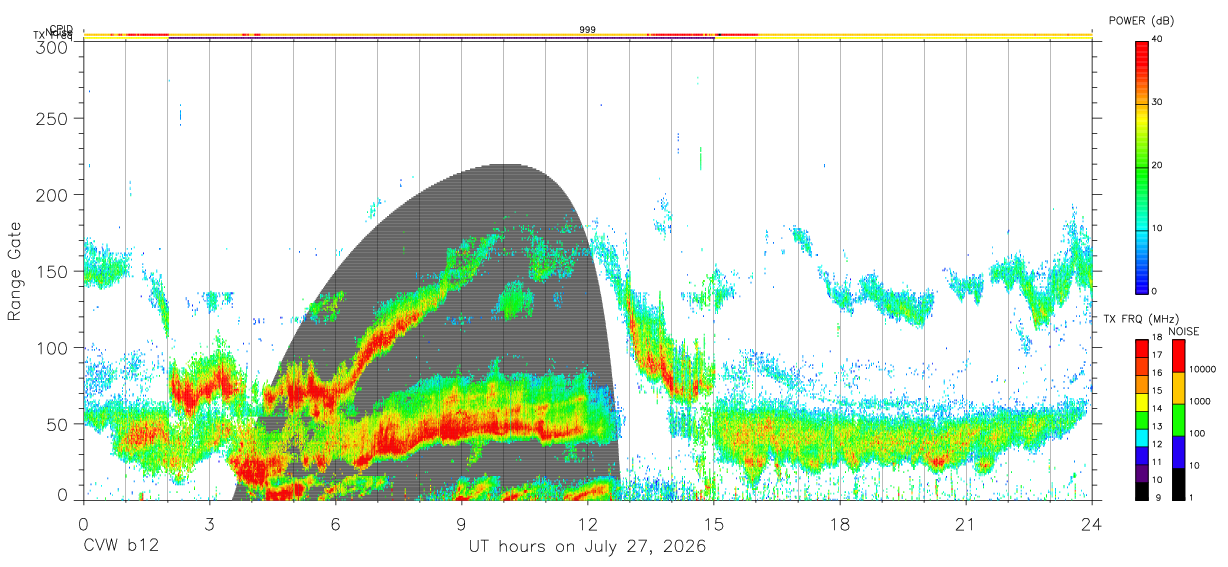The height and width of the screenshot is (567, 1228).
Task: Click the POWER (dB) colorbar title
Action: (x=1142, y=21)
